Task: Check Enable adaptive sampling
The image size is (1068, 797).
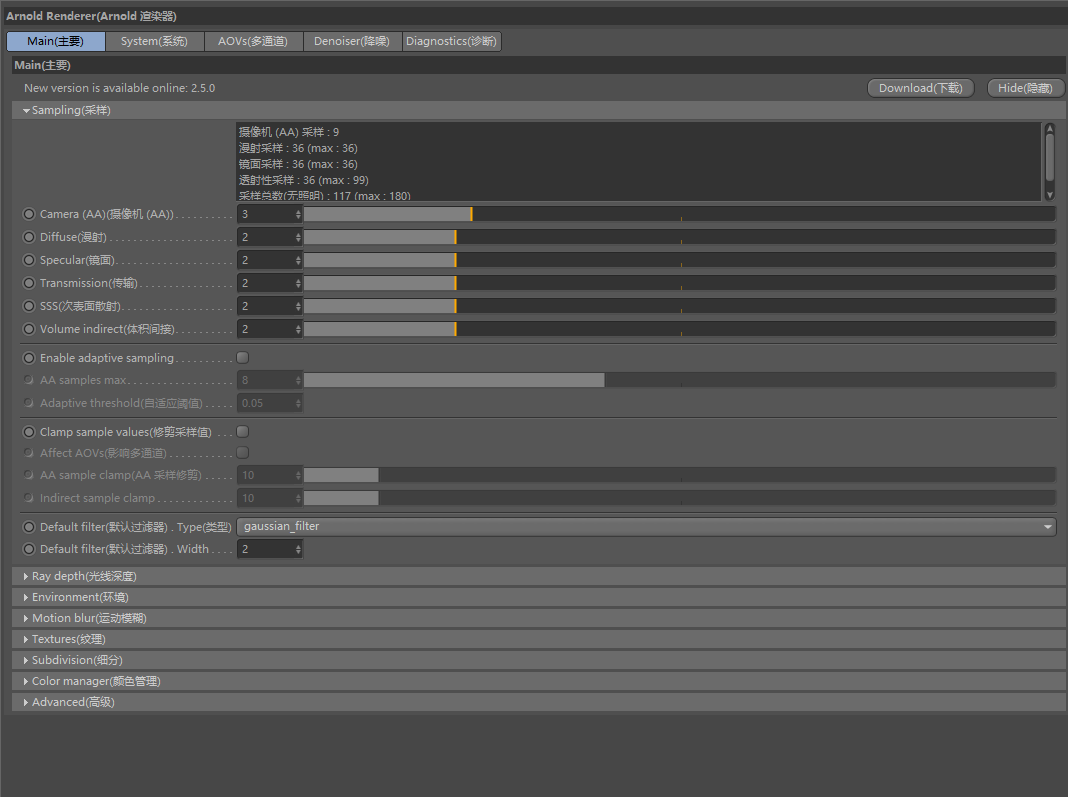Action: 242,358
